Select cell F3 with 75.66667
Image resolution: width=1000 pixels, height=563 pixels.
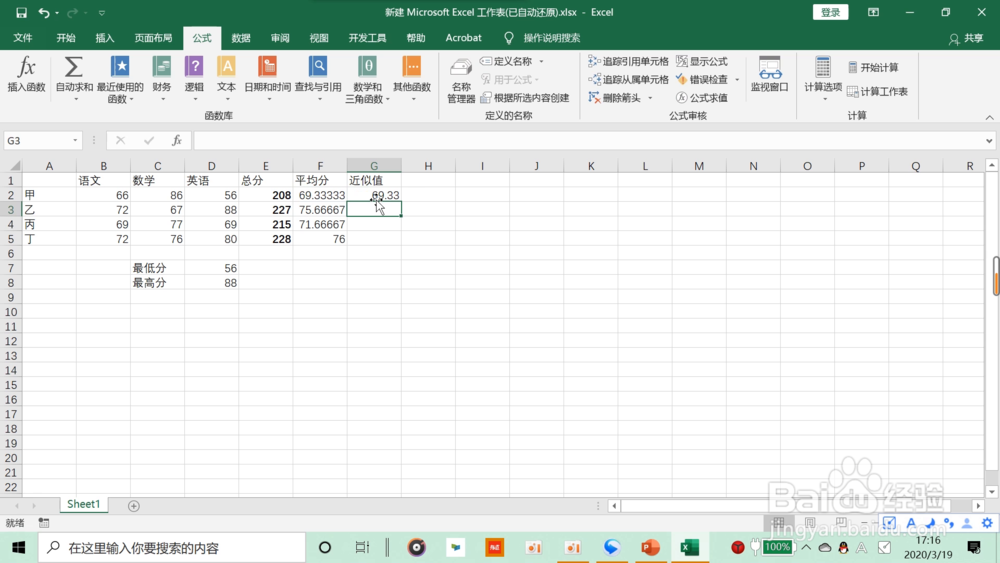tap(320, 210)
